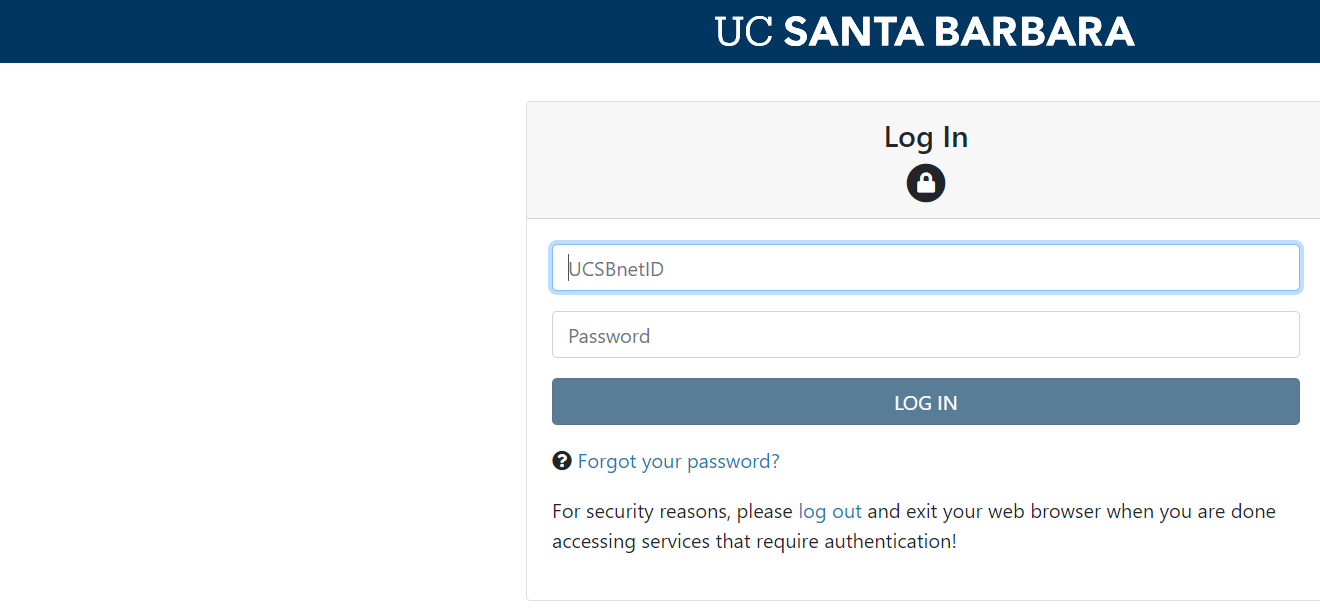Click the word SANTA in header
1320x611 pixels.
(852, 32)
